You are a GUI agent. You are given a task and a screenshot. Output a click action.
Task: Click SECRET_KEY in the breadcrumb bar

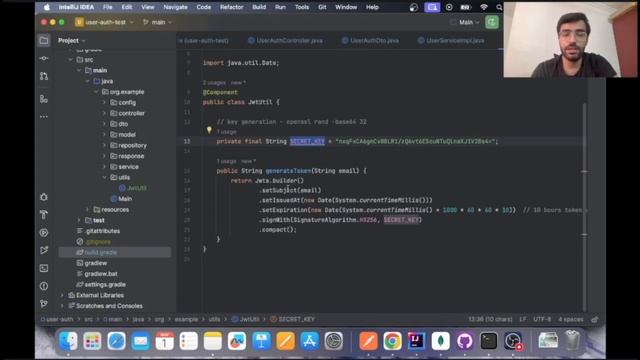293,319
